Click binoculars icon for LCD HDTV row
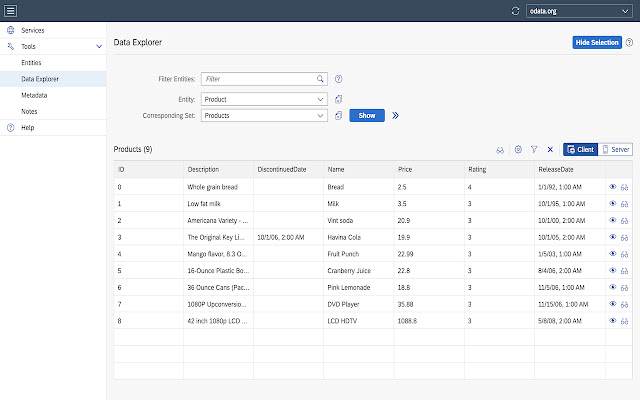Screen dimensions: 640x400 click(624, 321)
